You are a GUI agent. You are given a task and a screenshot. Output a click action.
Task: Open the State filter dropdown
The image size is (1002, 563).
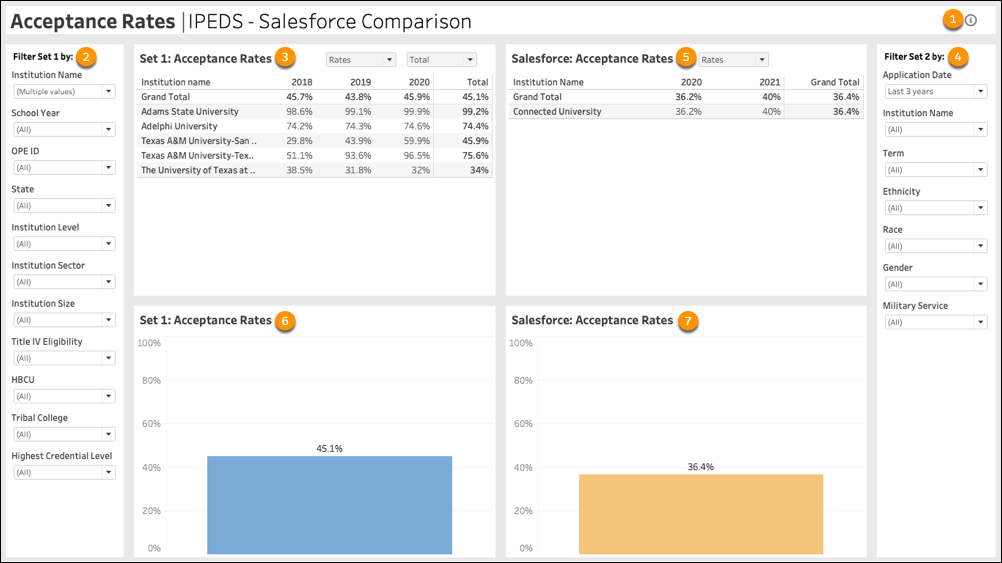(64, 206)
